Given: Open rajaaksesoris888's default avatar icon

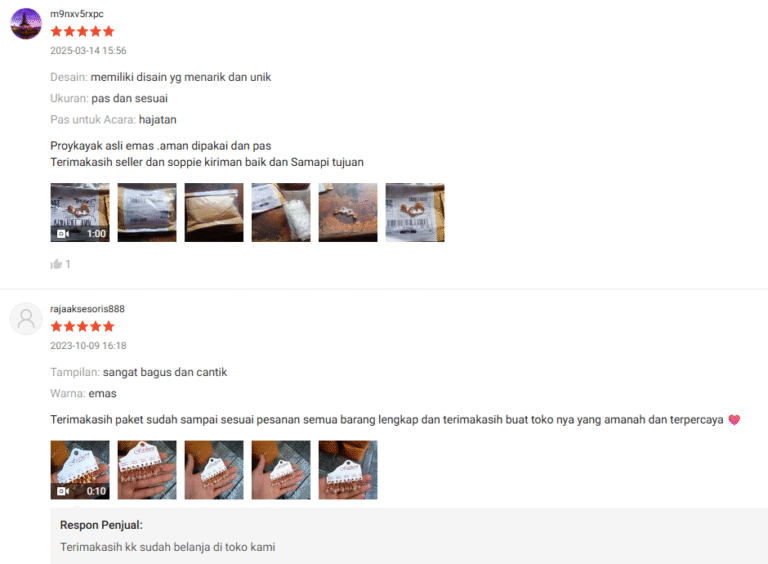Looking at the screenshot, I should tap(26, 319).
